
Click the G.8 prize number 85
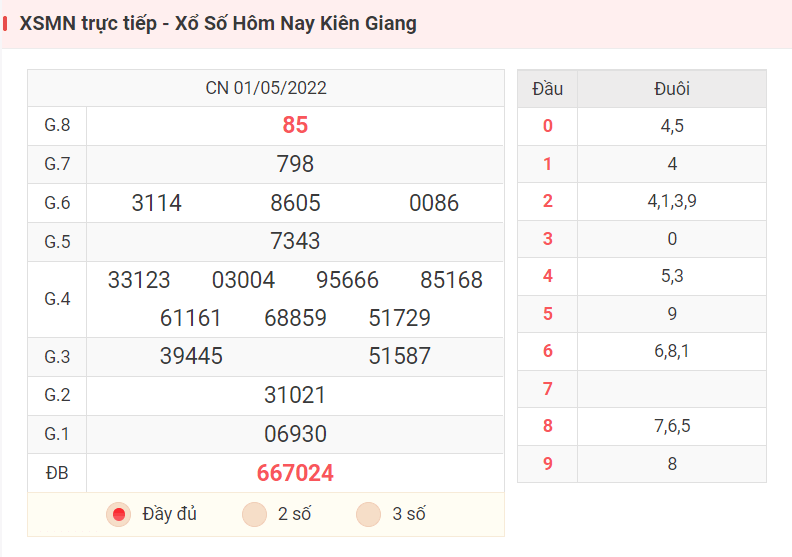click(x=295, y=125)
